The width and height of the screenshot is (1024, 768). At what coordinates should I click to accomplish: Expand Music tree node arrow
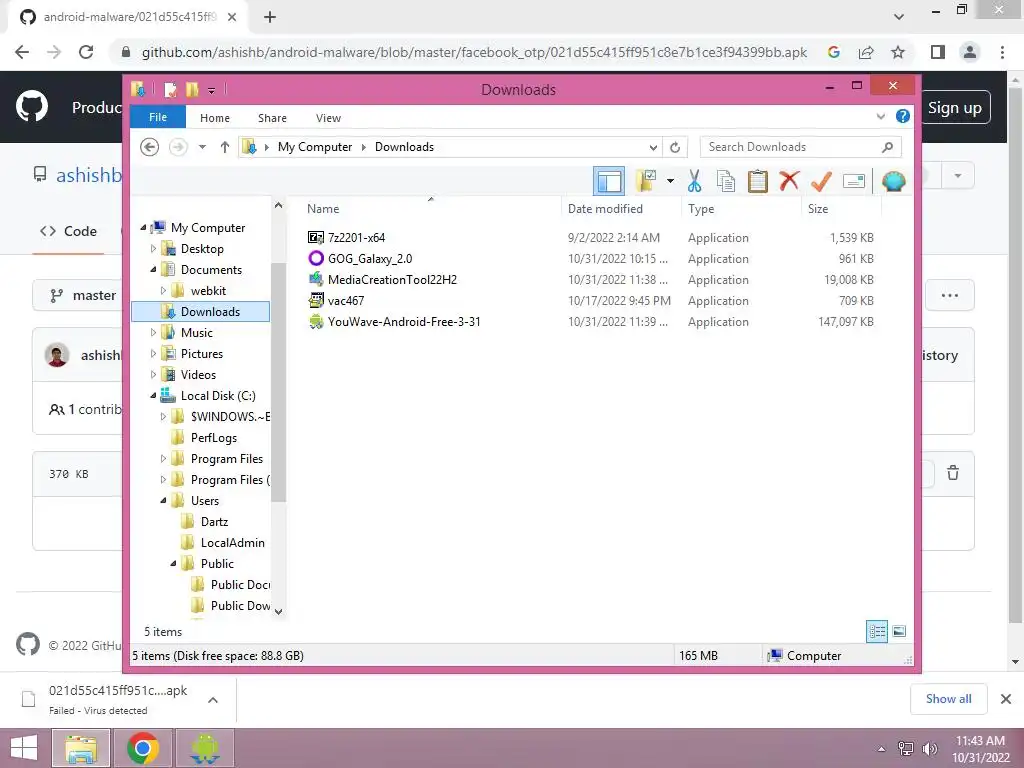point(153,332)
